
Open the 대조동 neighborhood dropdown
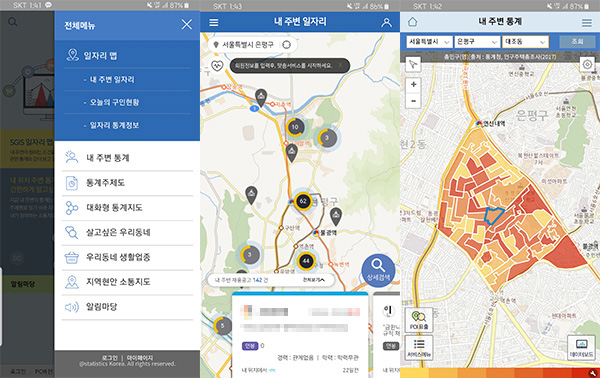[x=525, y=41]
